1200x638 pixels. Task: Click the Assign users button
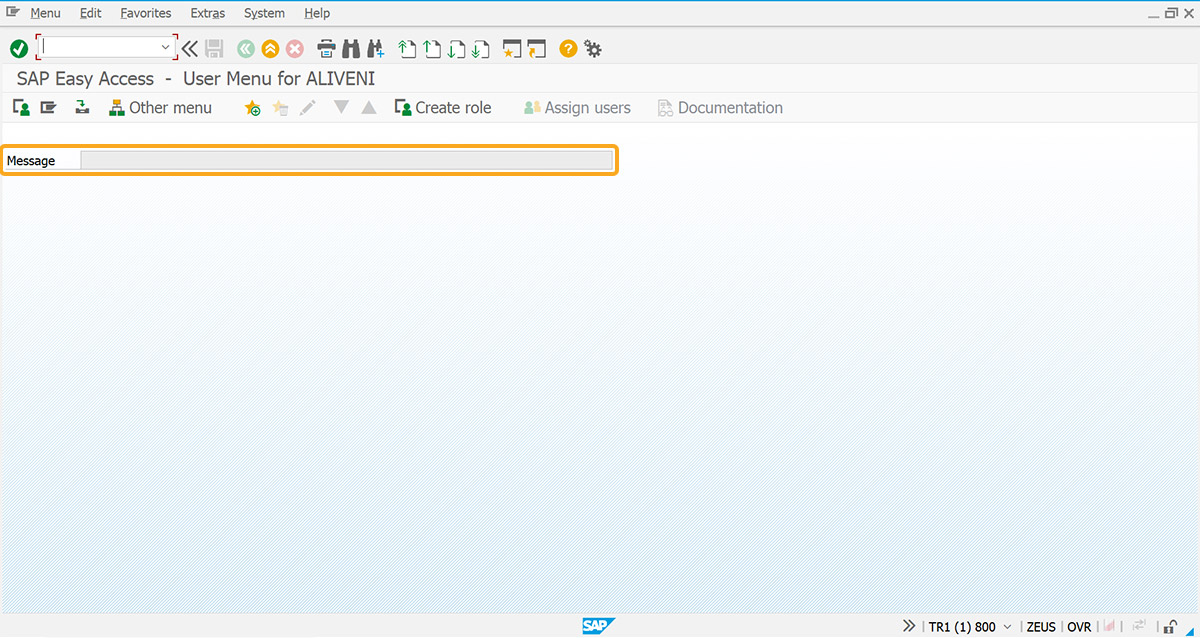(577, 107)
